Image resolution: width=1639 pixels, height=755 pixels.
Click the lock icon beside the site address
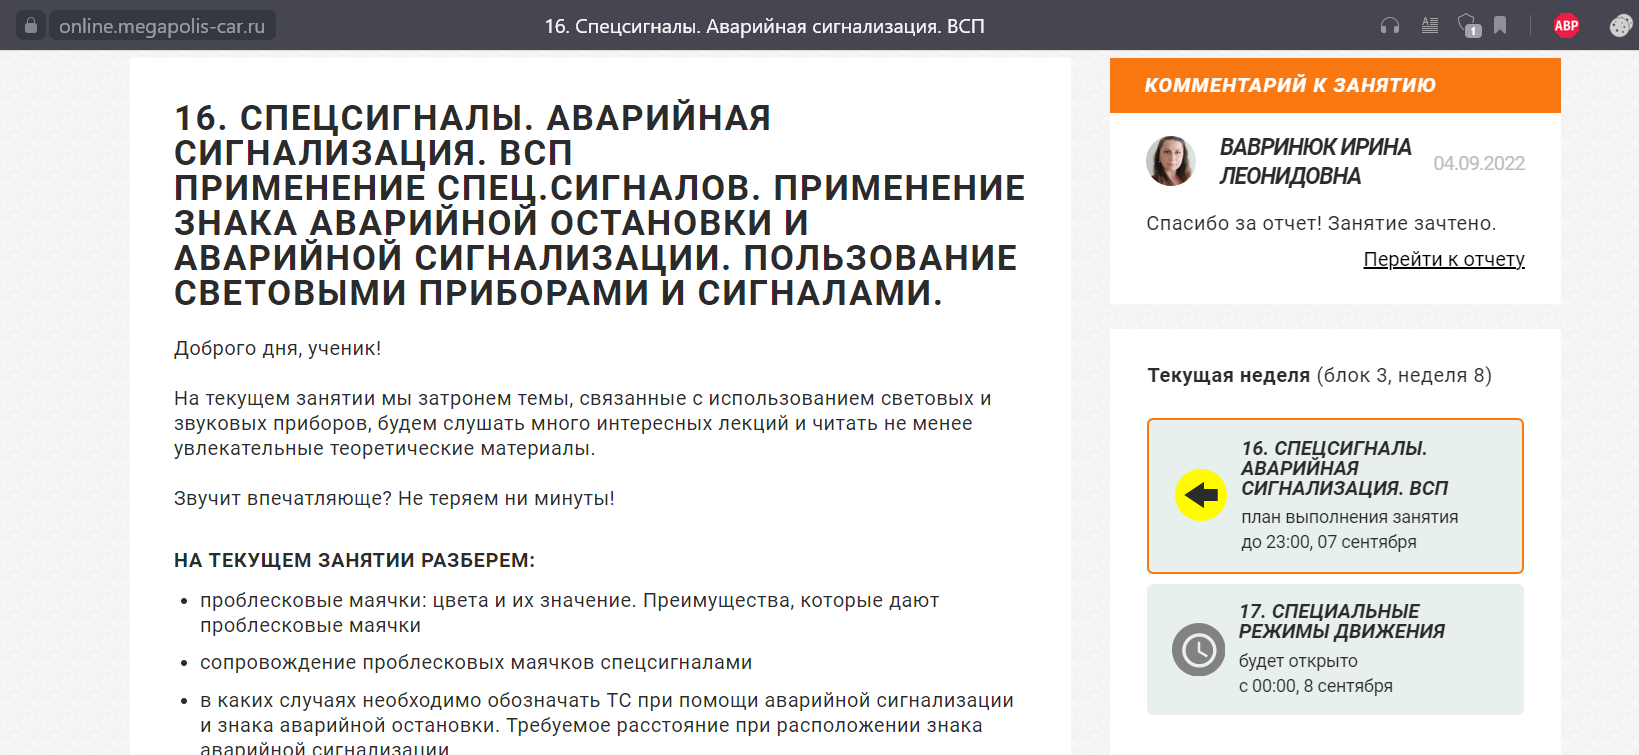coord(31,26)
